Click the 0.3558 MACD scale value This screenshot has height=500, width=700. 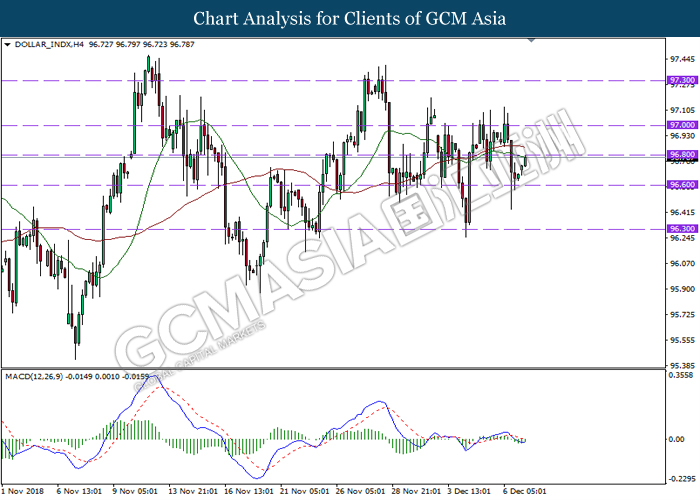[x=681, y=375]
